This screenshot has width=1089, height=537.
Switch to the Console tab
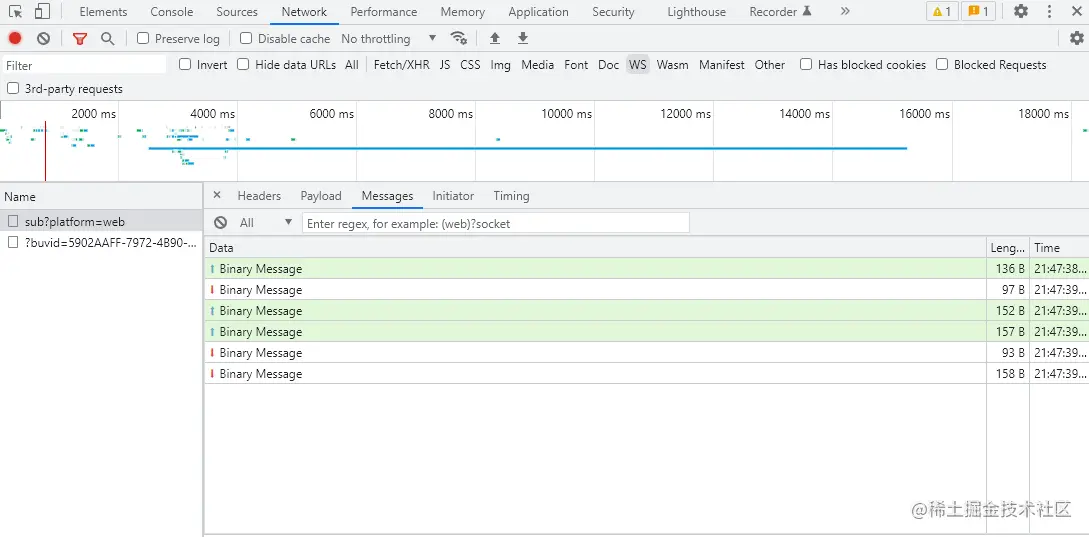click(172, 12)
